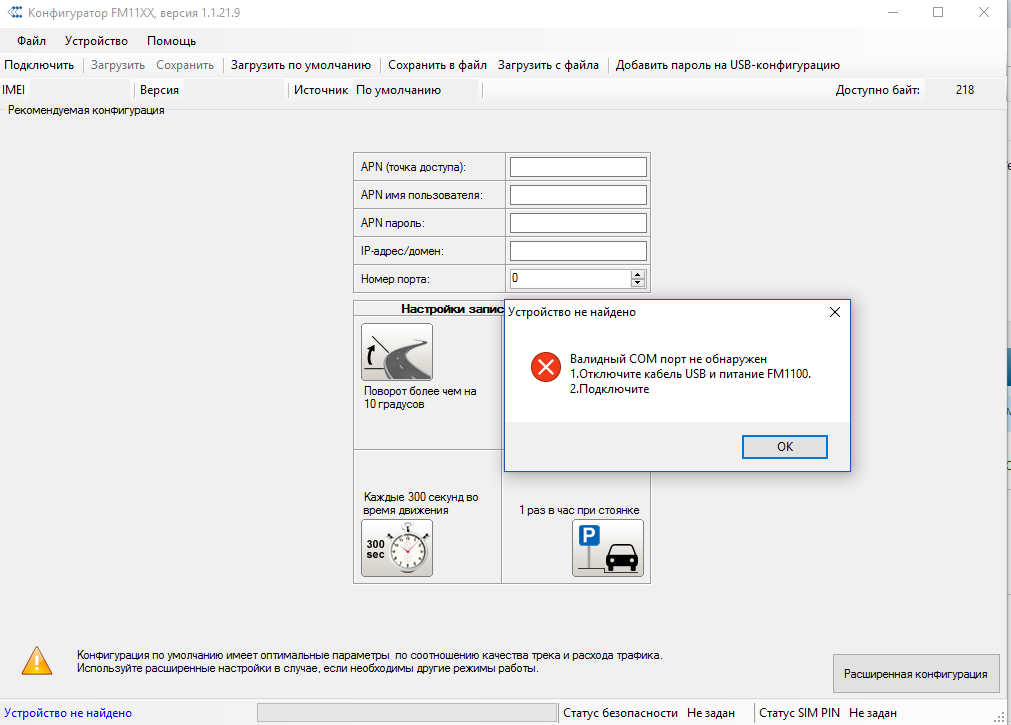This screenshot has width=1011, height=725.
Task: Click Загрузить с файла toolbar button
Action: point(548,65)
